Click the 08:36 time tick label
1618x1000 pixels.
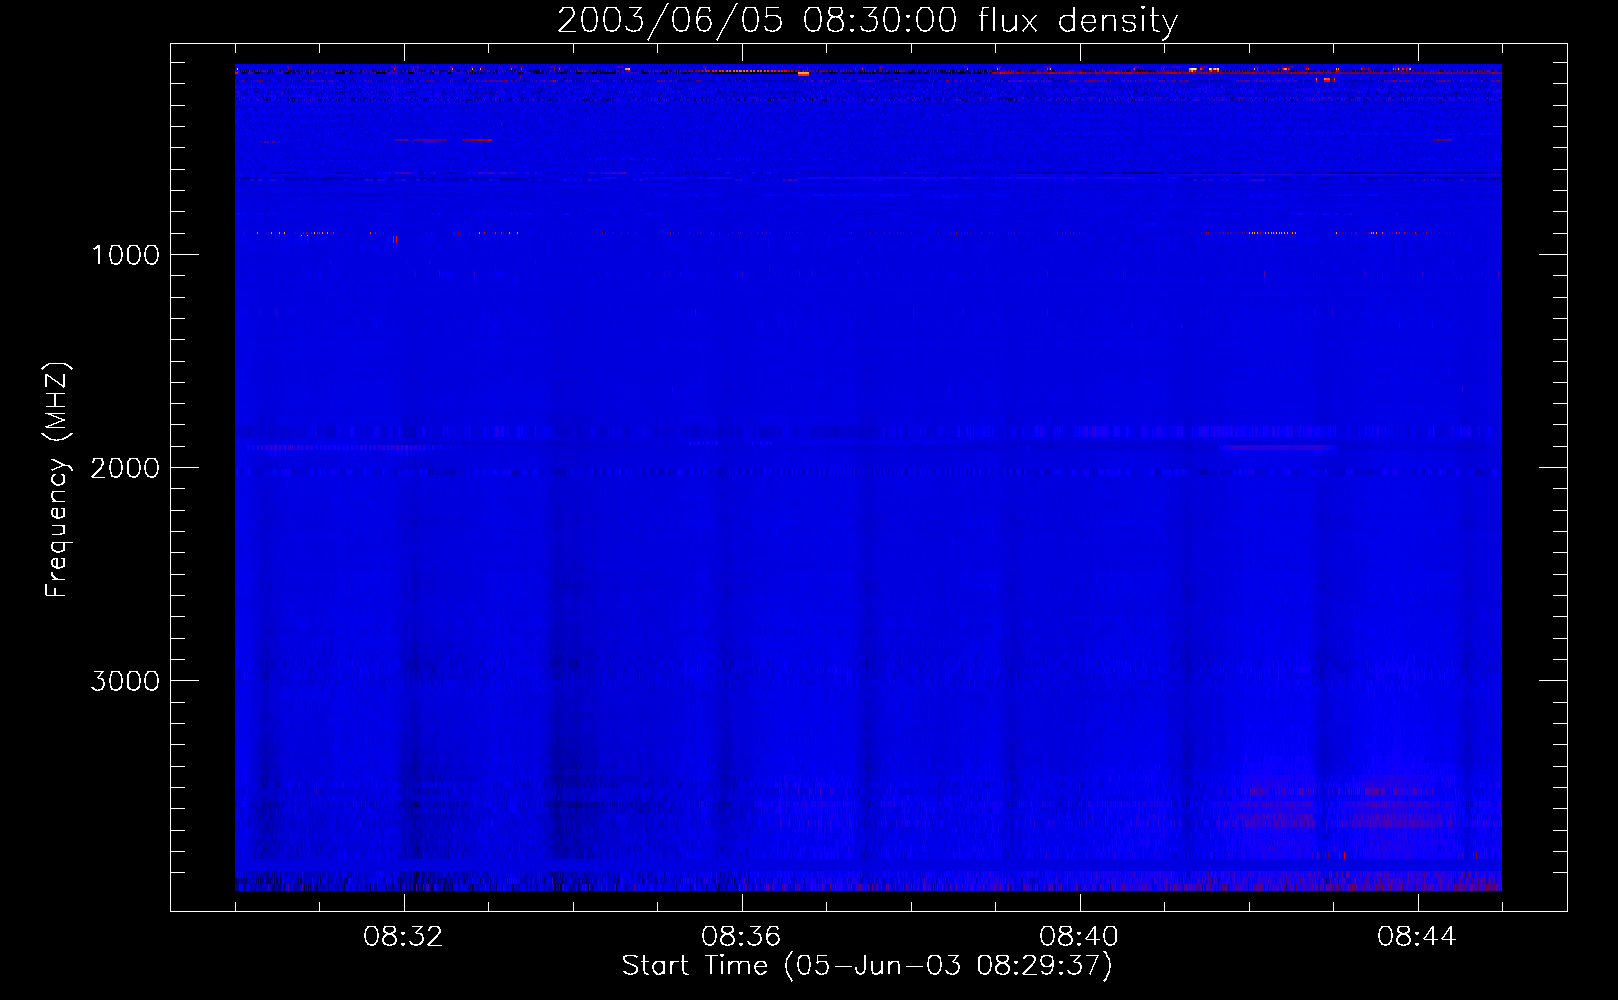[741, 937]
